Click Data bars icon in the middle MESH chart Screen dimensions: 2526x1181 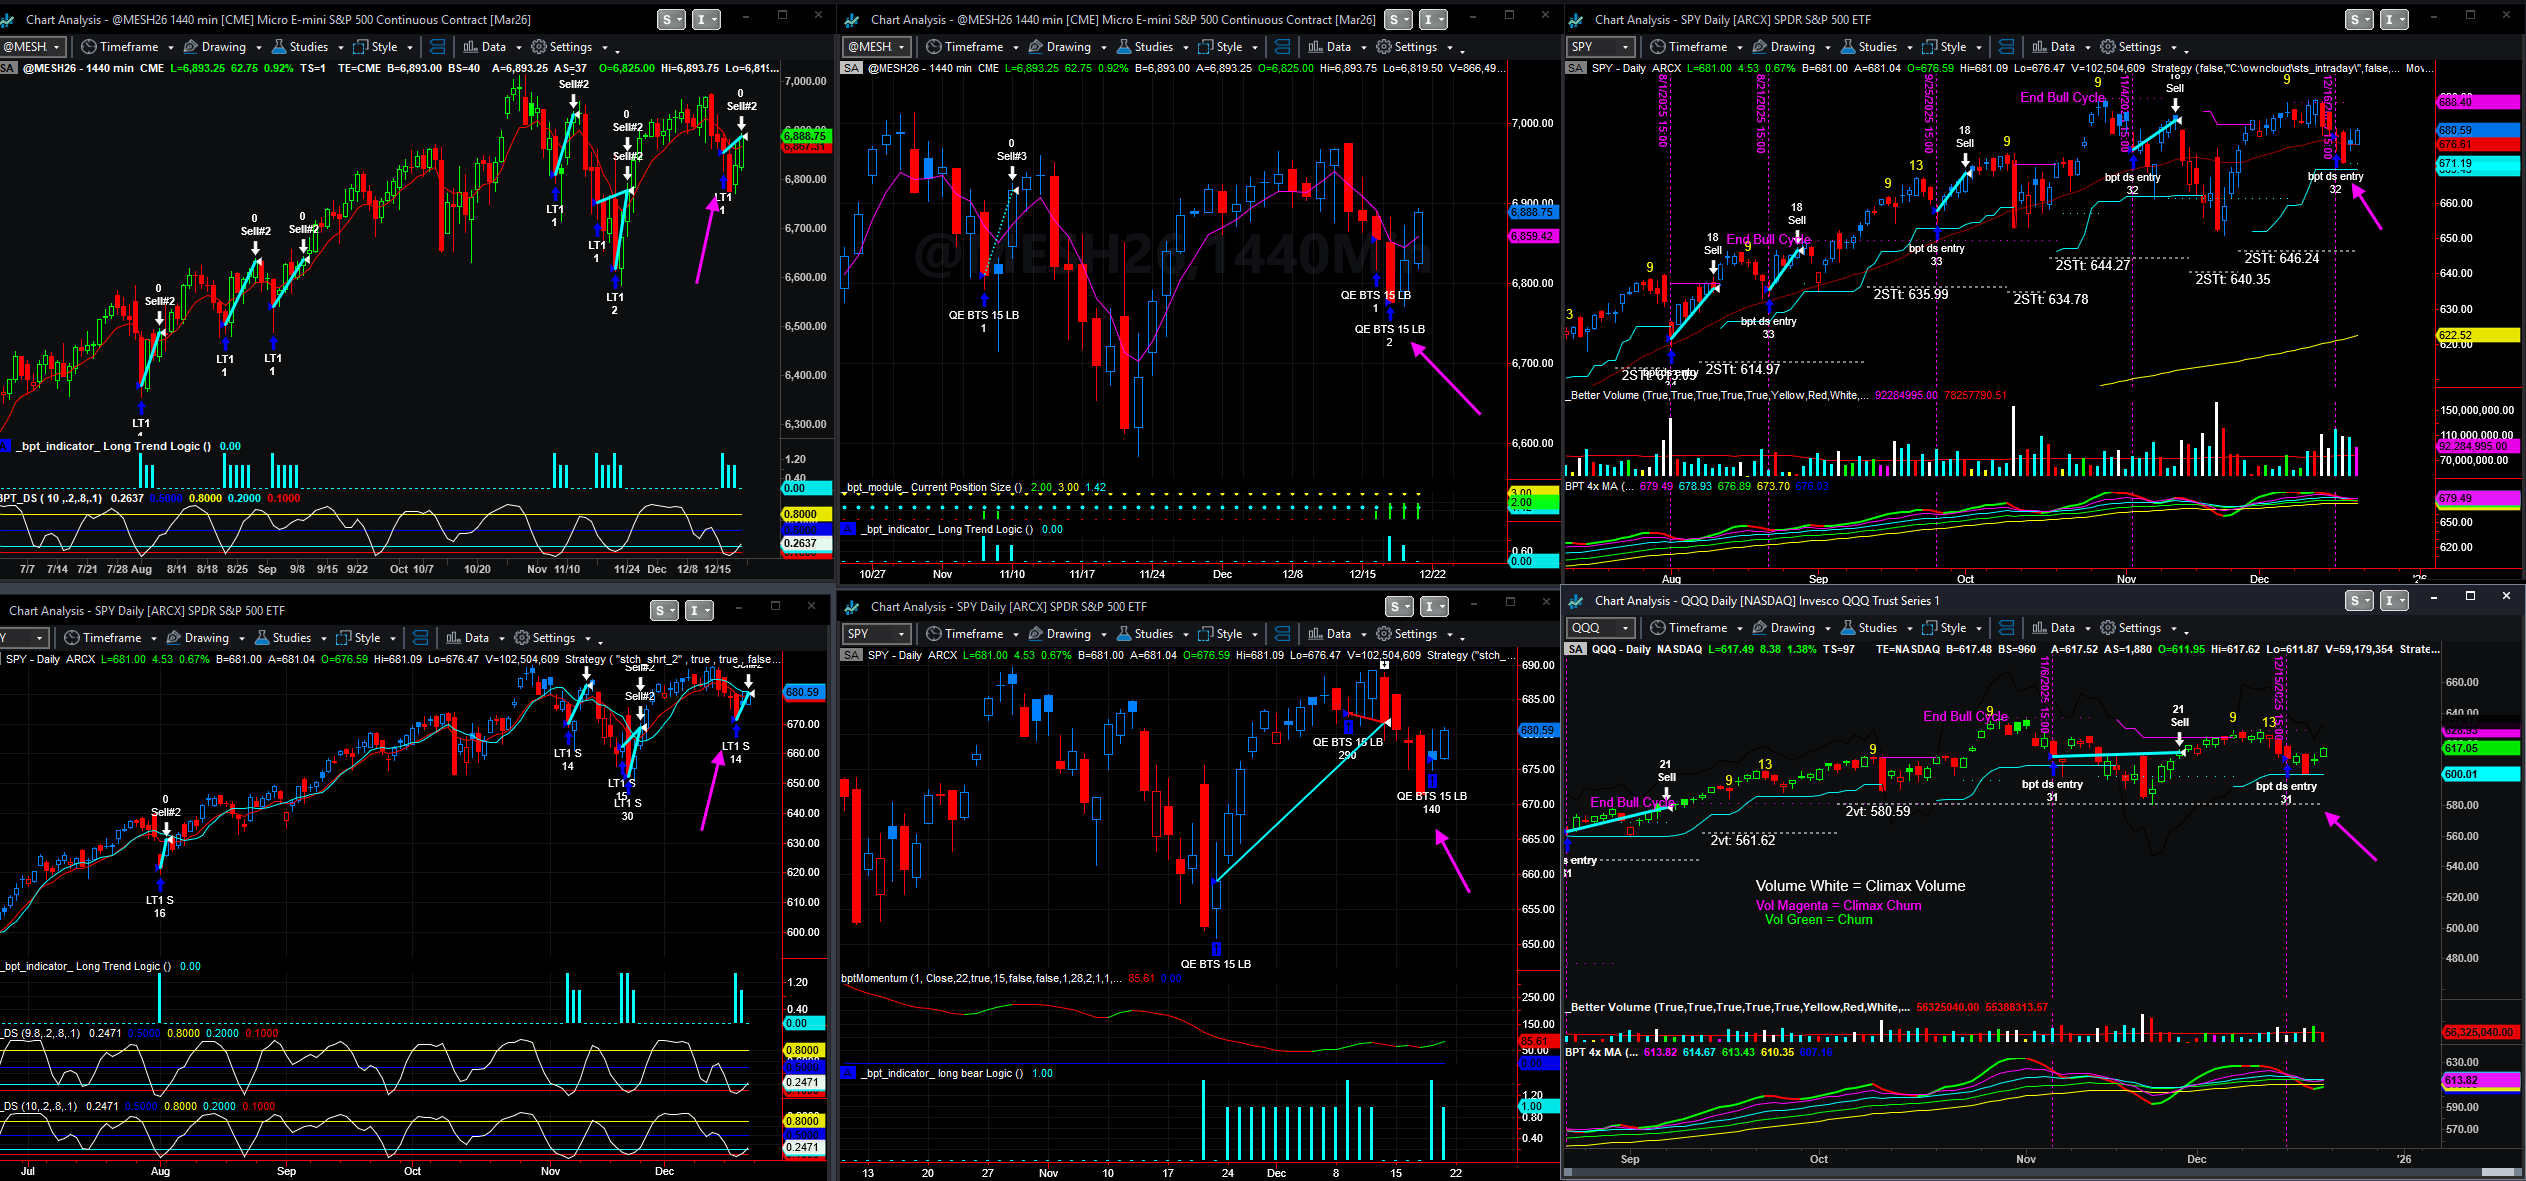[1315, 47]
